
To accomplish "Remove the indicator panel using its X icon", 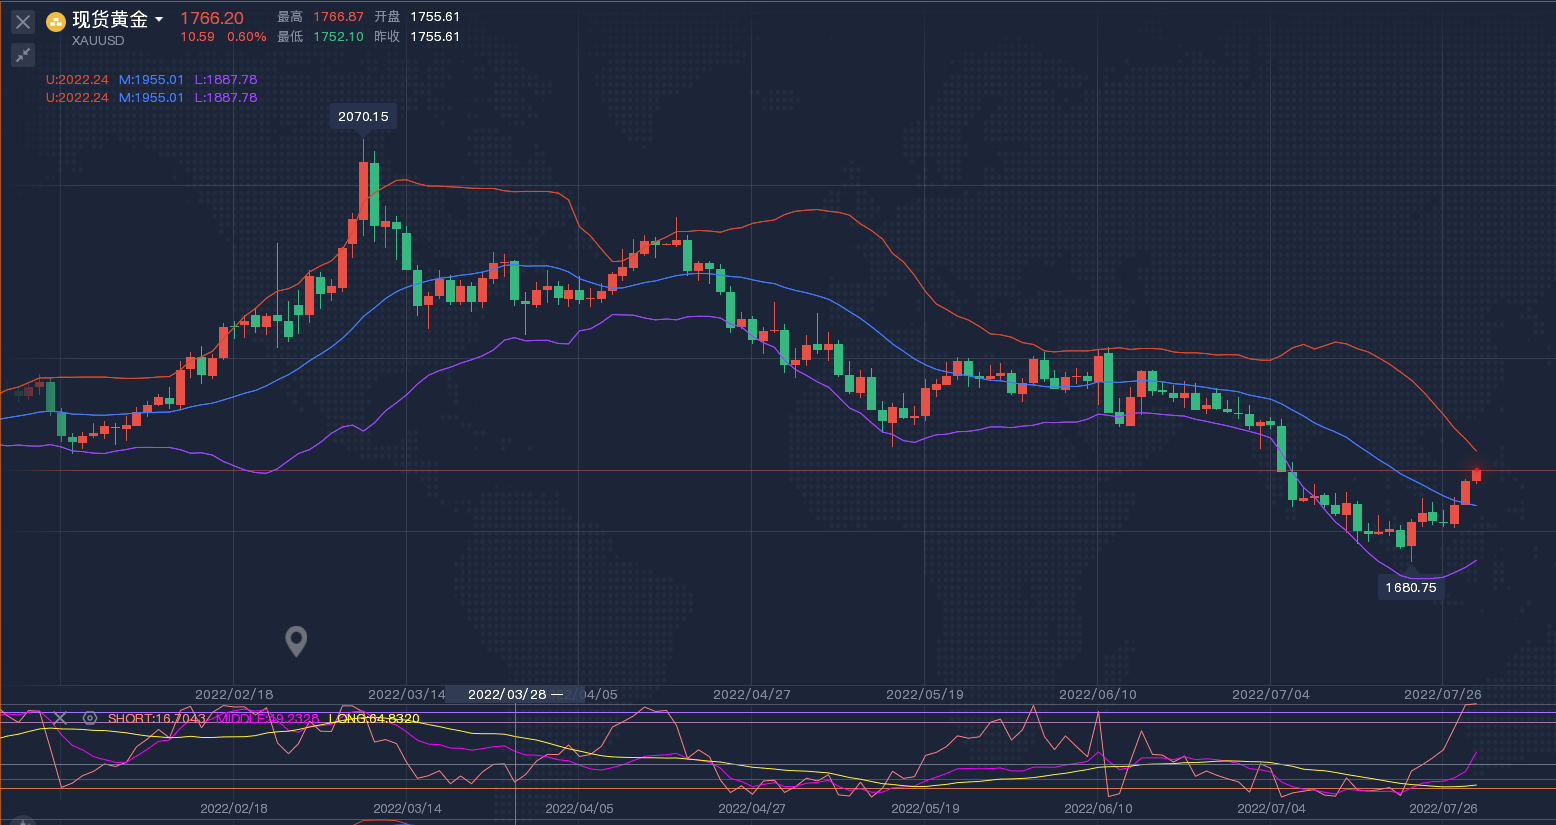I will pyautogui.click(x=60, y=718).
